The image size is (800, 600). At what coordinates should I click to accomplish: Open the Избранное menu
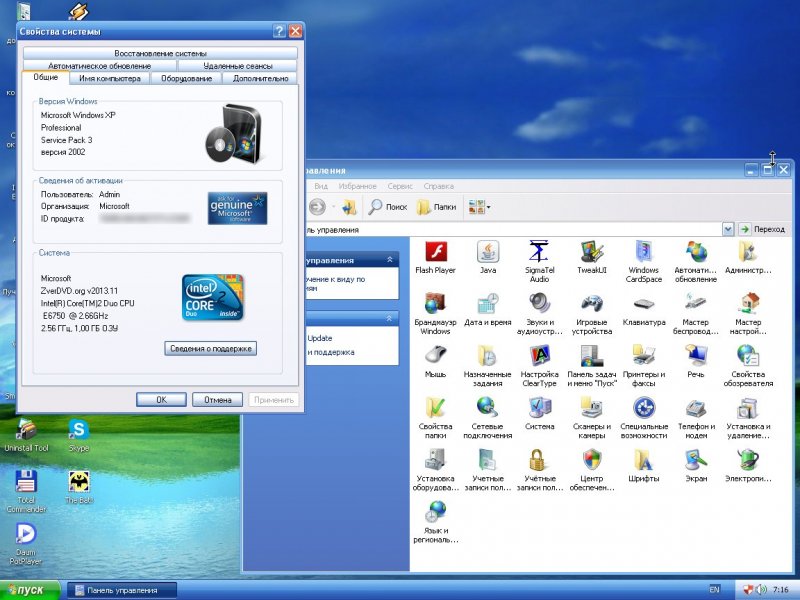click(358, 186)
